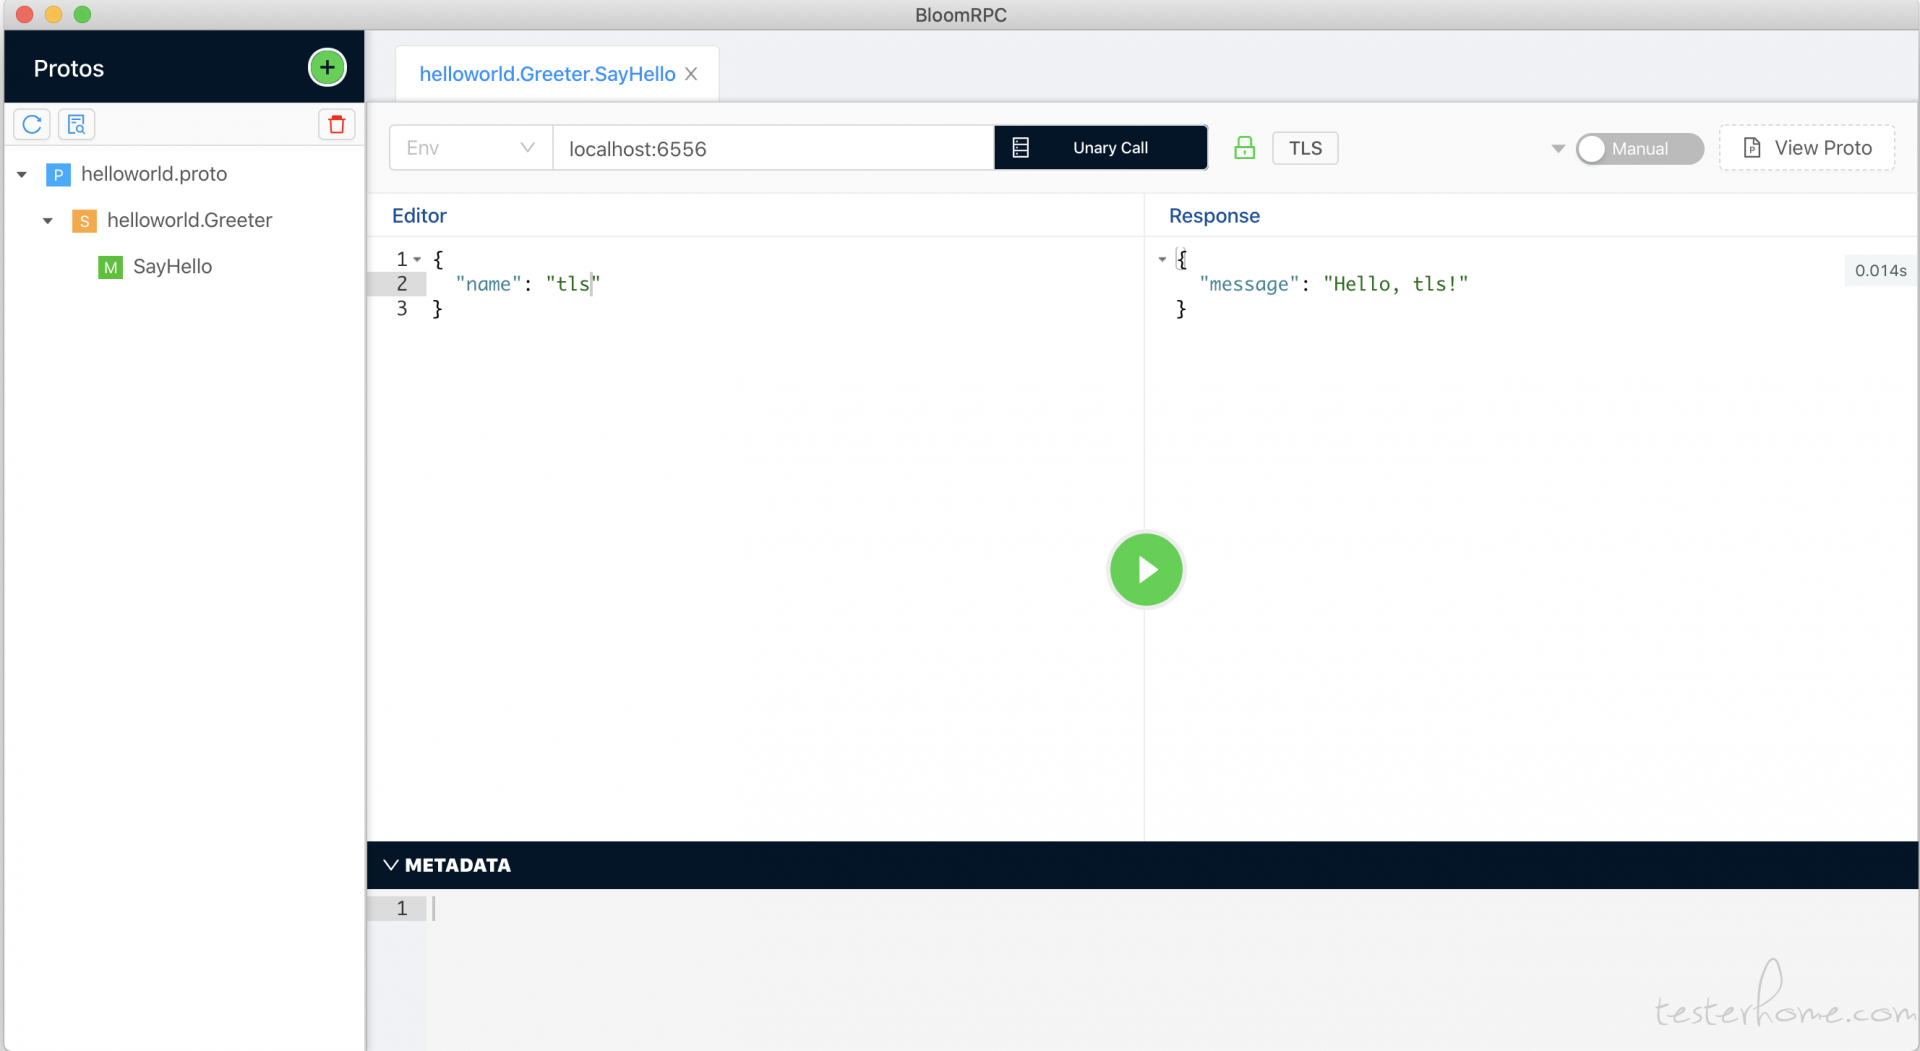1920x1051 pixels.
Task: Click the orange S service icon
Action: (x=84, y=221)
